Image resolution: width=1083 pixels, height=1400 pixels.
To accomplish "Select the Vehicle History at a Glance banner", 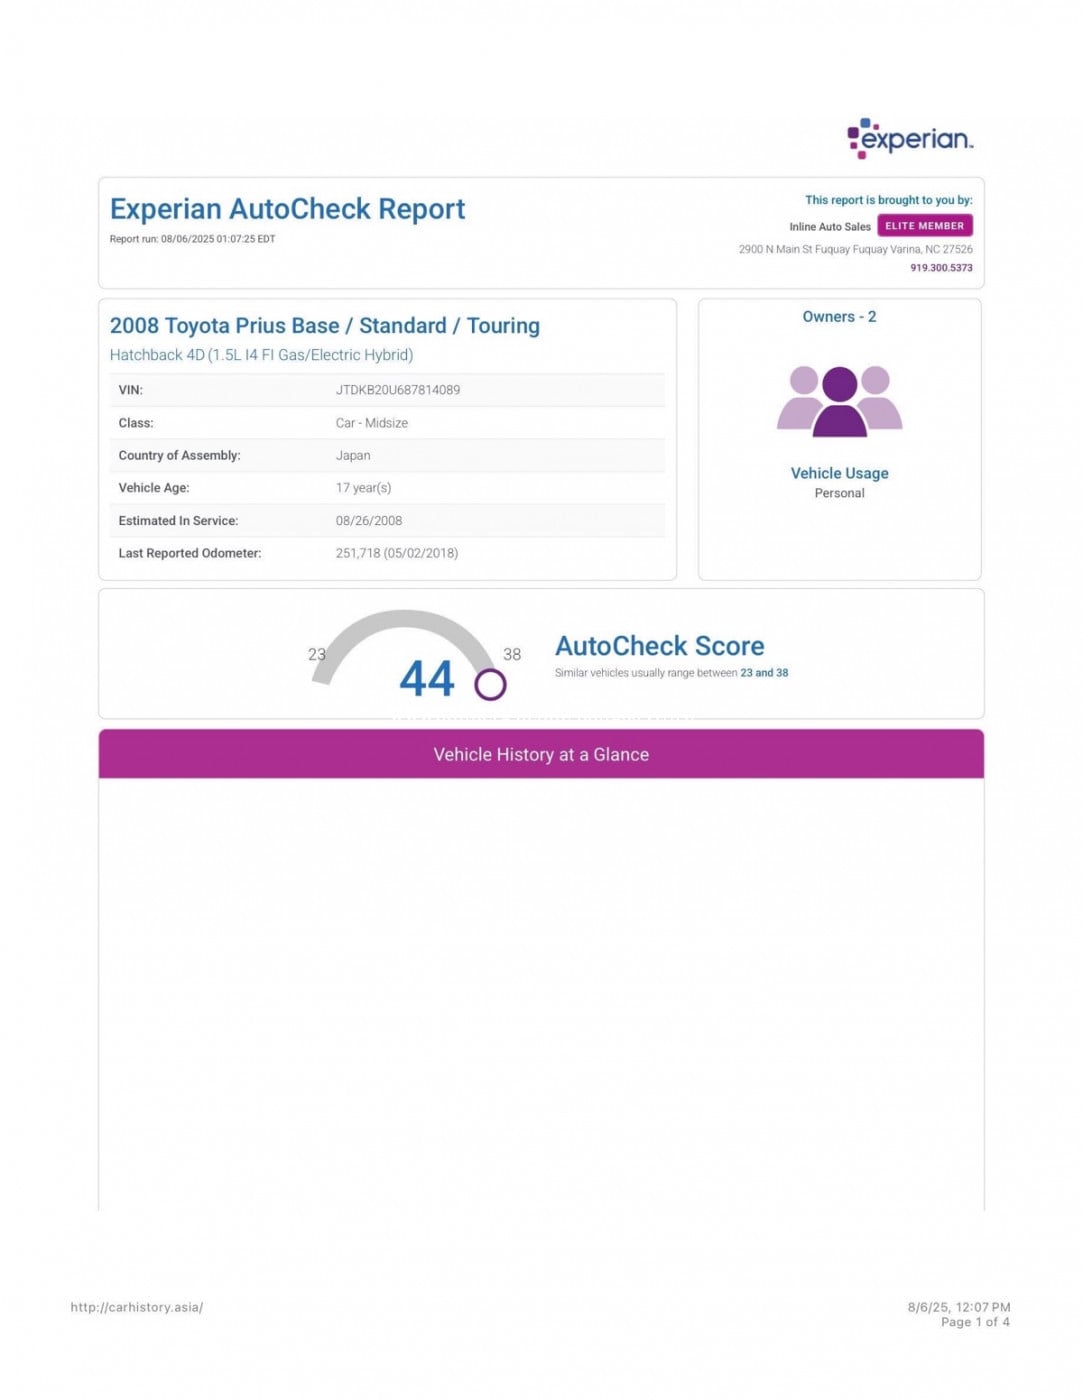I will pos(541,755).
